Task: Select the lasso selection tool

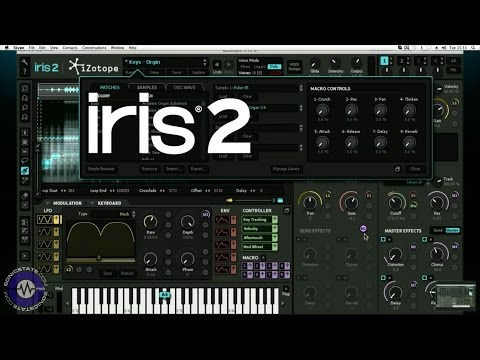Action: [25, 161]
